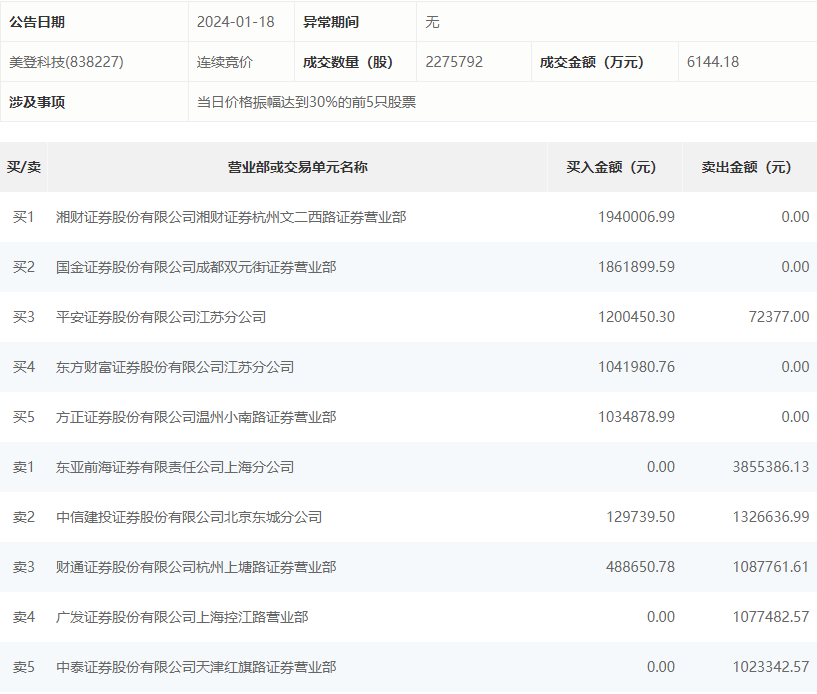Open 平安证券江苏分公司 entry
Viewport: 817px width, 694px height.
[161, 317]
